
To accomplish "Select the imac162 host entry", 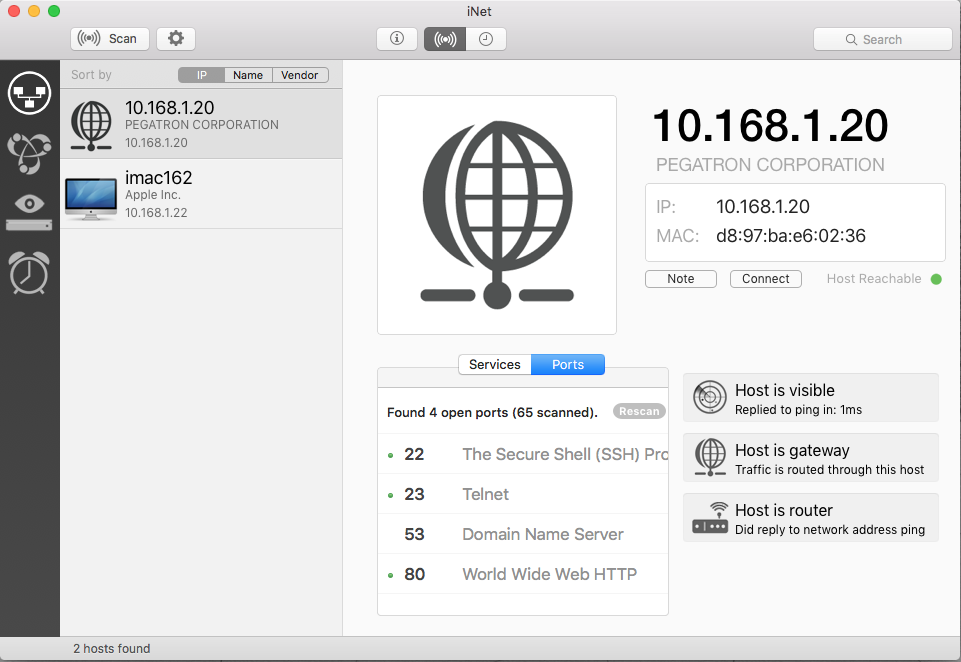I will click(201, 194).
